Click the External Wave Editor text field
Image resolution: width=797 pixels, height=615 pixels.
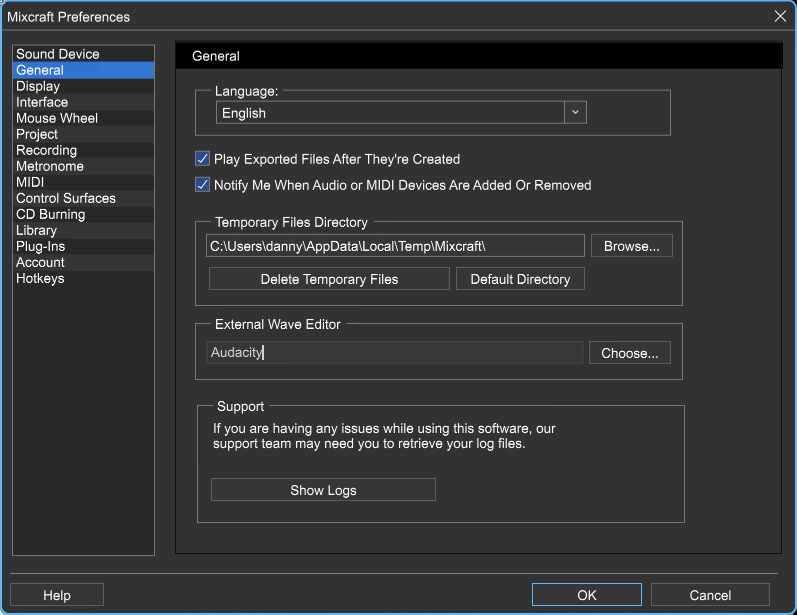394,353
